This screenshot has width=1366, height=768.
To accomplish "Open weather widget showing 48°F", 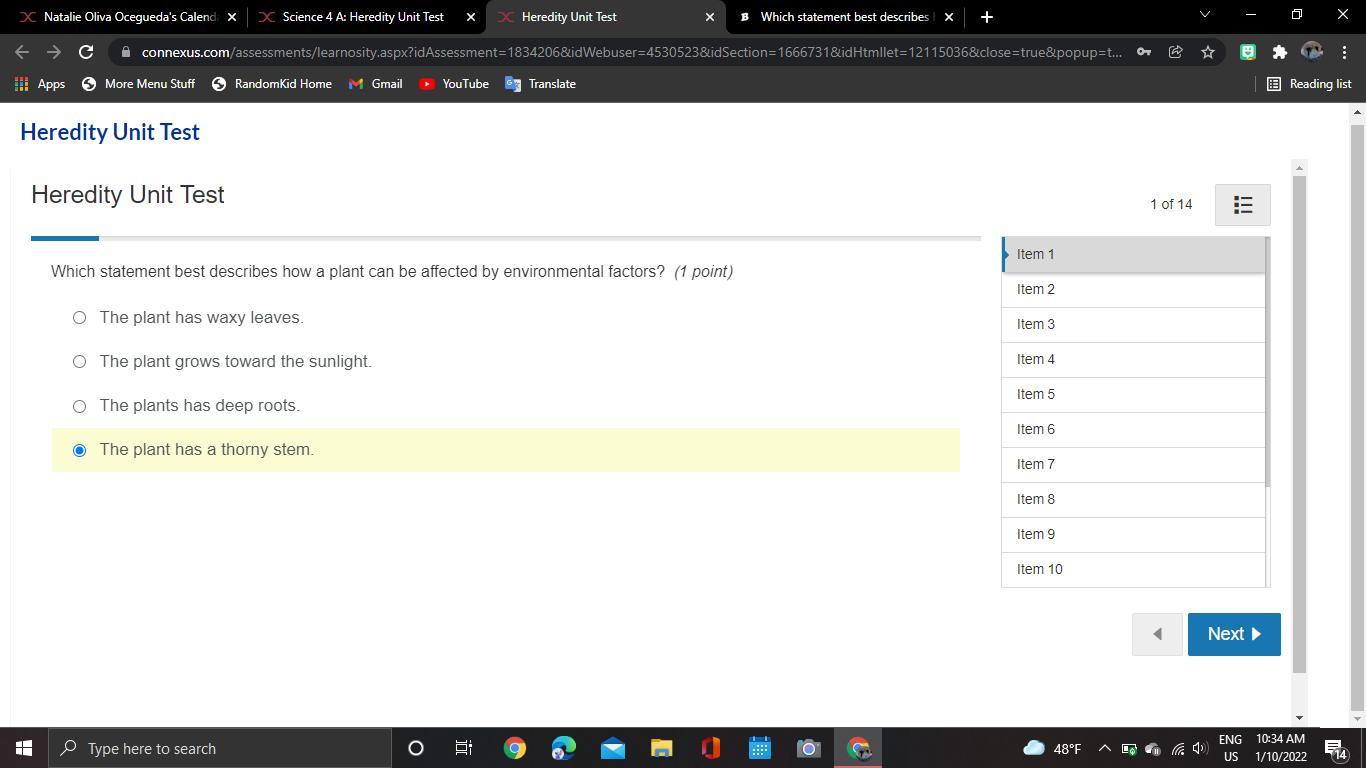I will coord(1052,748).
